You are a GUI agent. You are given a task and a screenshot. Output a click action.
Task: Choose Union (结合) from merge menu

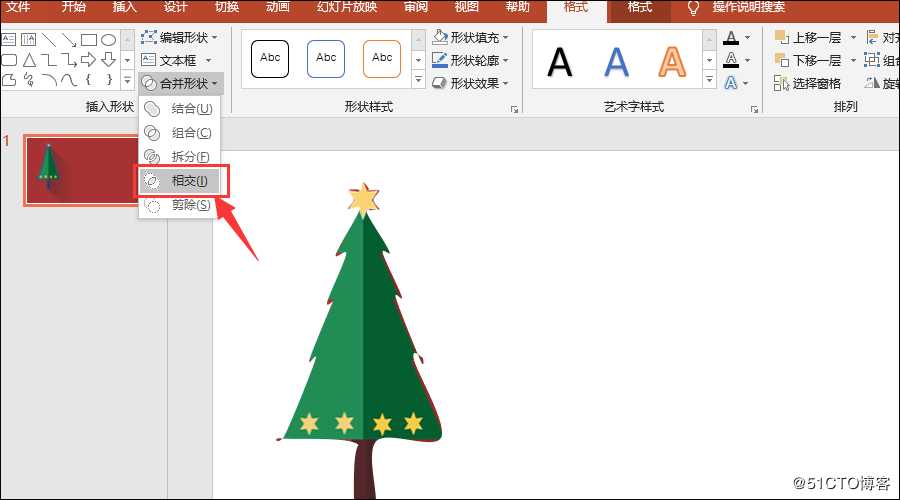click(179, 108)
